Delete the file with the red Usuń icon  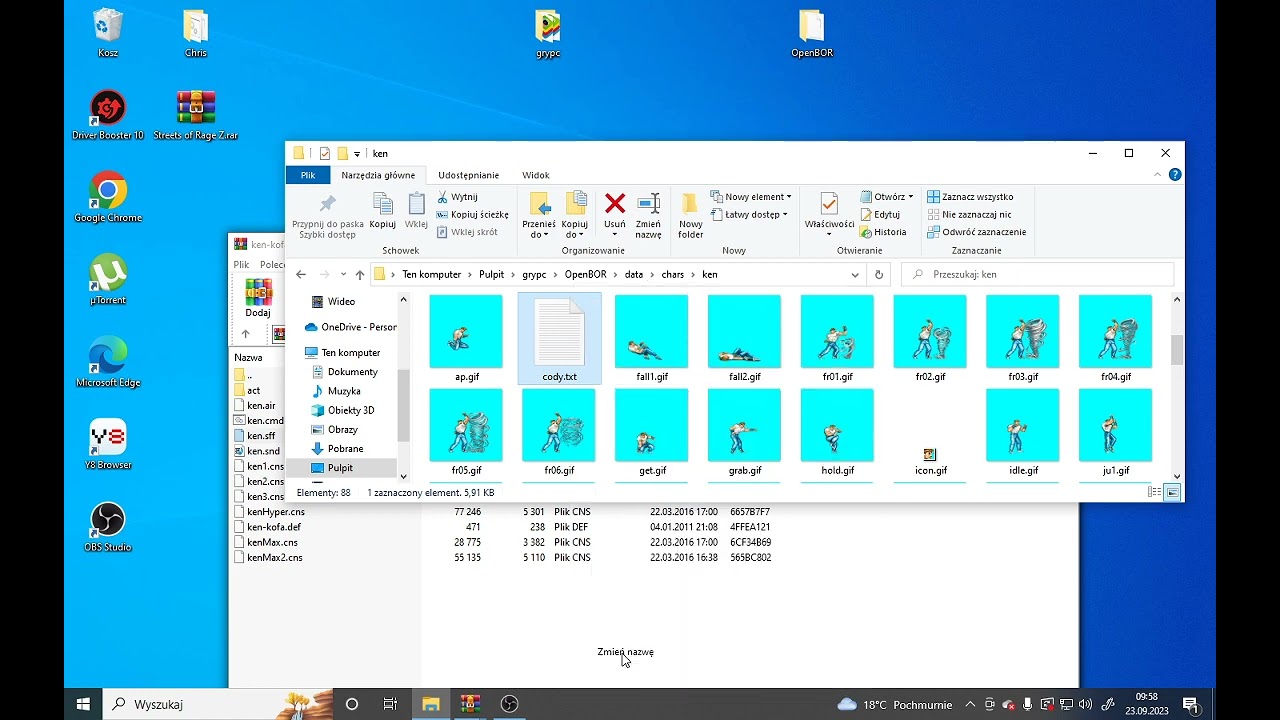point(615,205)
